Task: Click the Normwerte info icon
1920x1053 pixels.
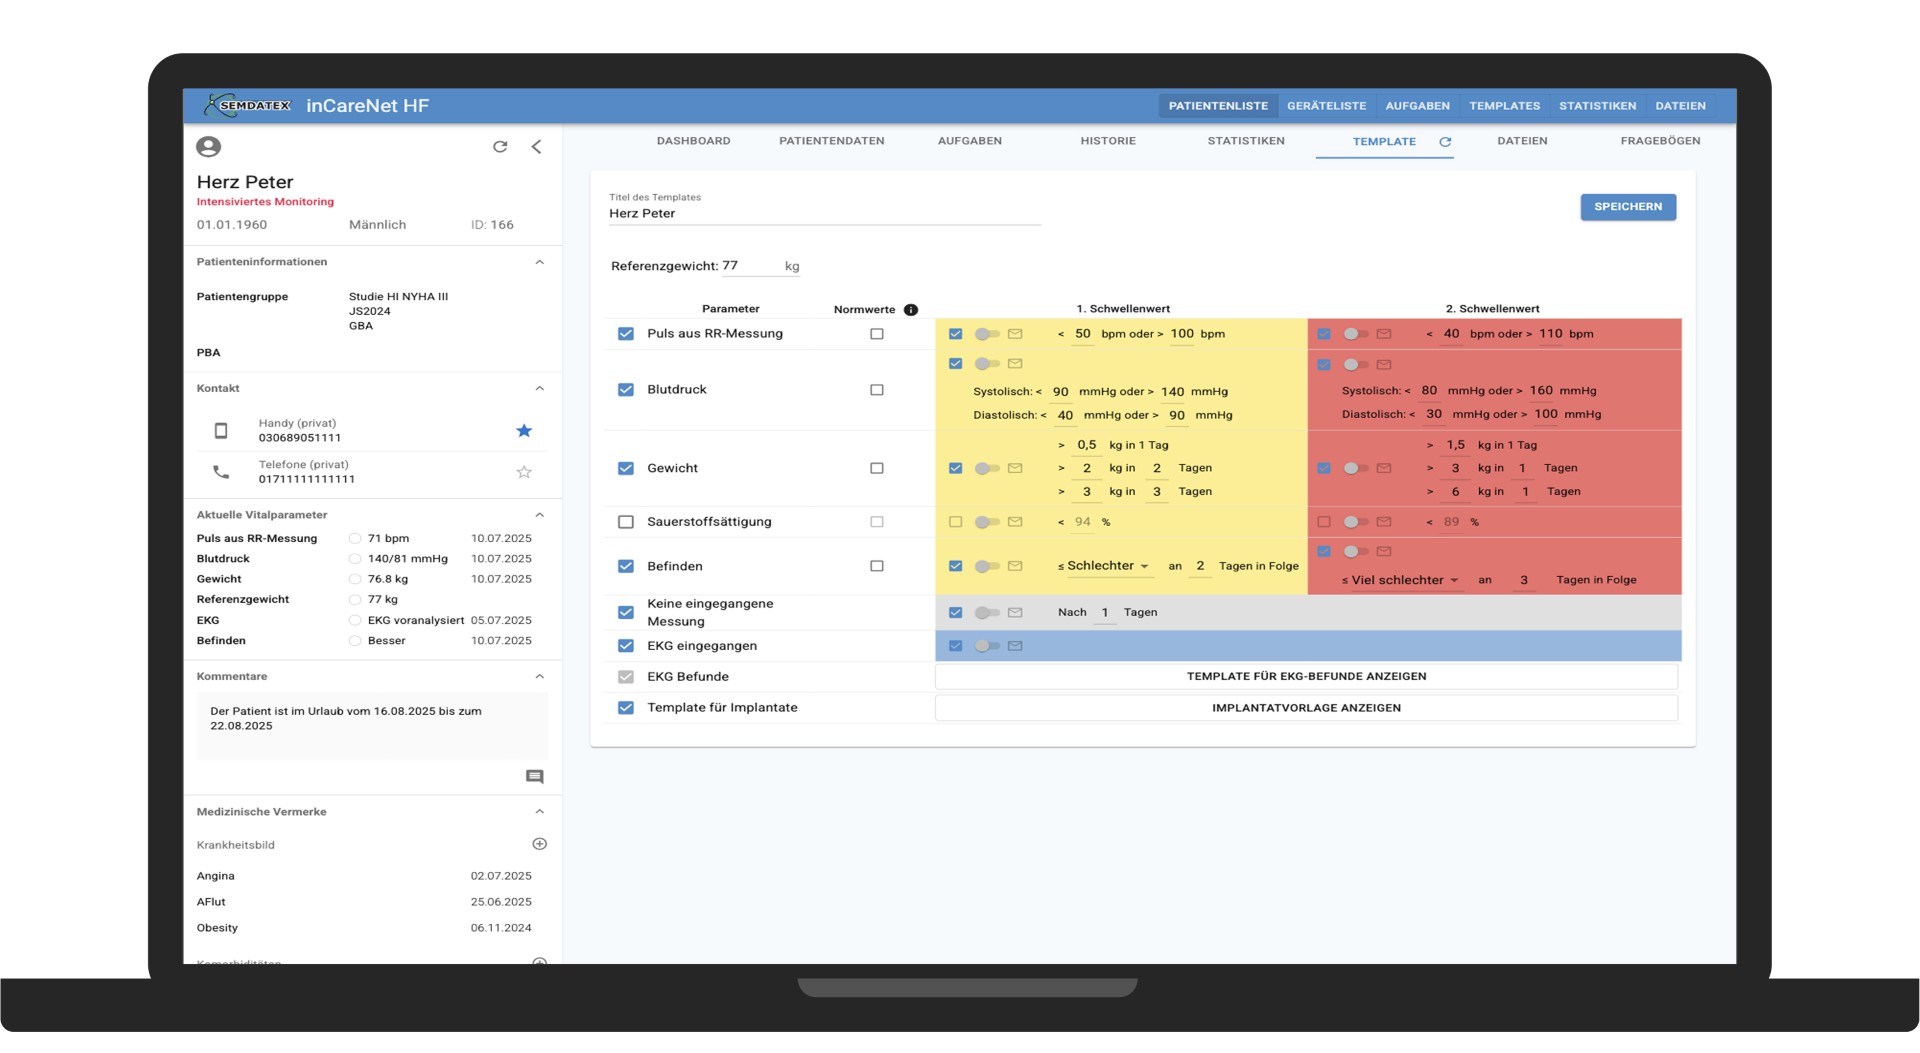Action: pyautogui.click(x=911, y=310)
